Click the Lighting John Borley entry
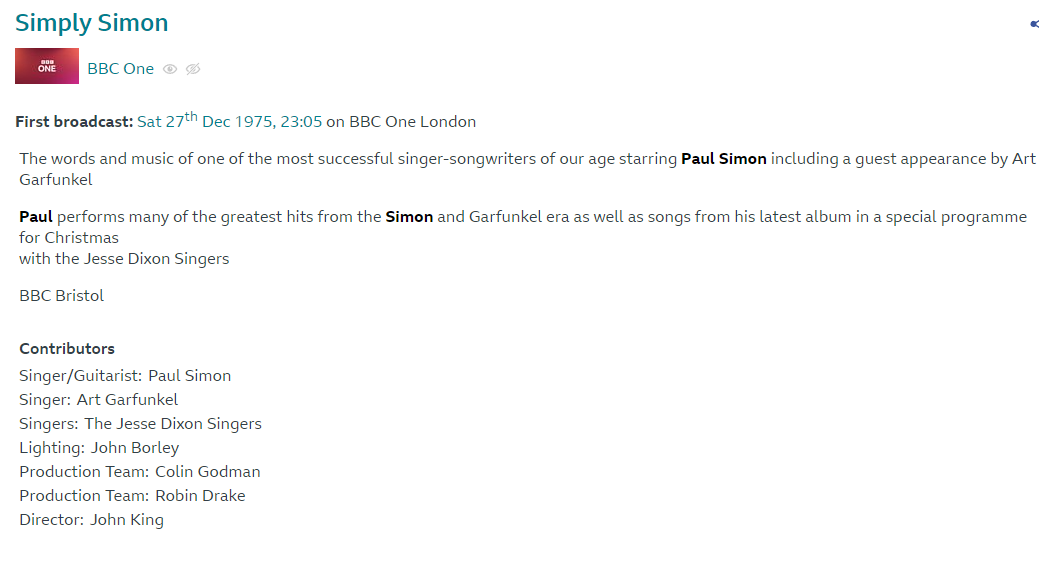Image resolution: width=1039 pixels, height=566 pixels. click(99, 448)
